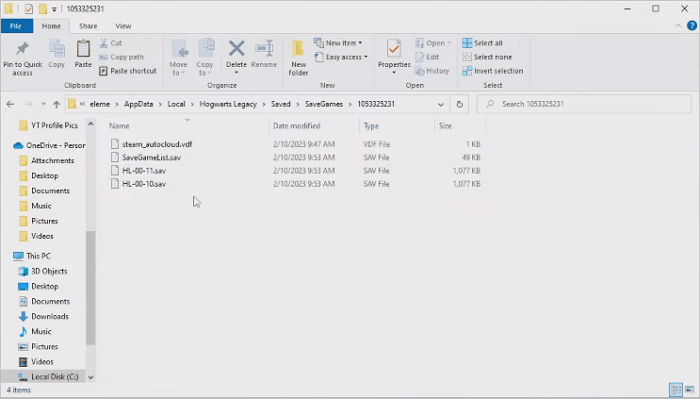Go up one folder level
The height and width of the screenshot is (399, 700).
coord(56,104)
